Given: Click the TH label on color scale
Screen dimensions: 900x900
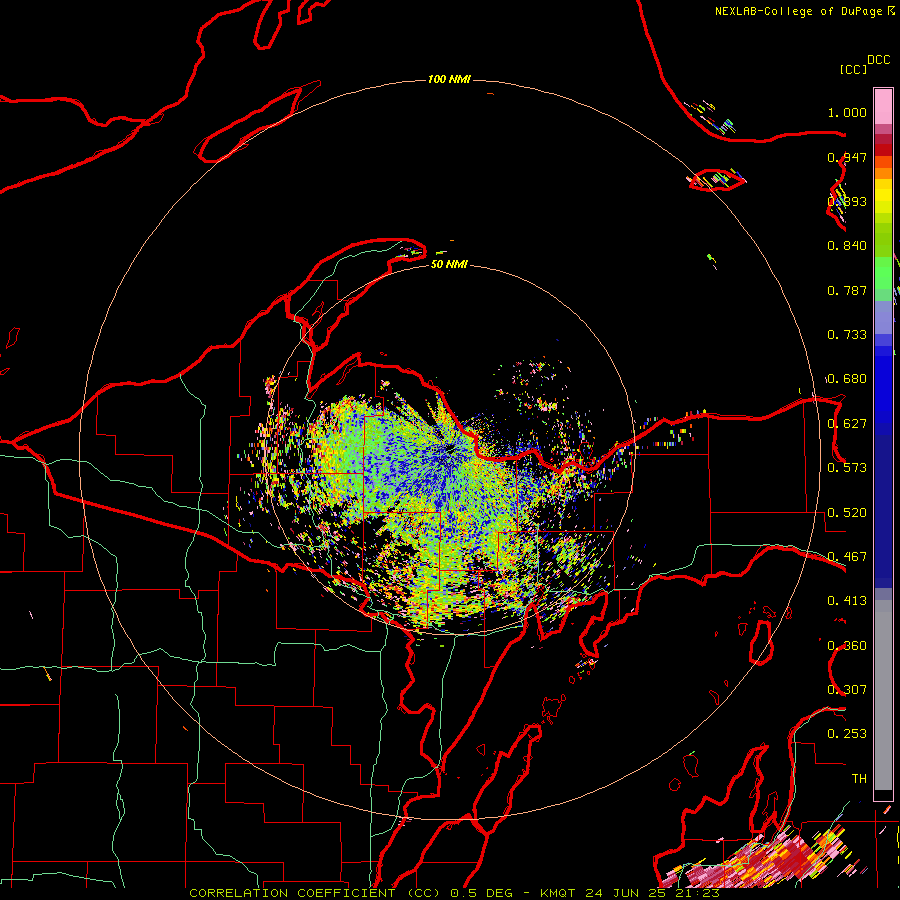Looking at the screenshot, I should click(x=859, y=779).
